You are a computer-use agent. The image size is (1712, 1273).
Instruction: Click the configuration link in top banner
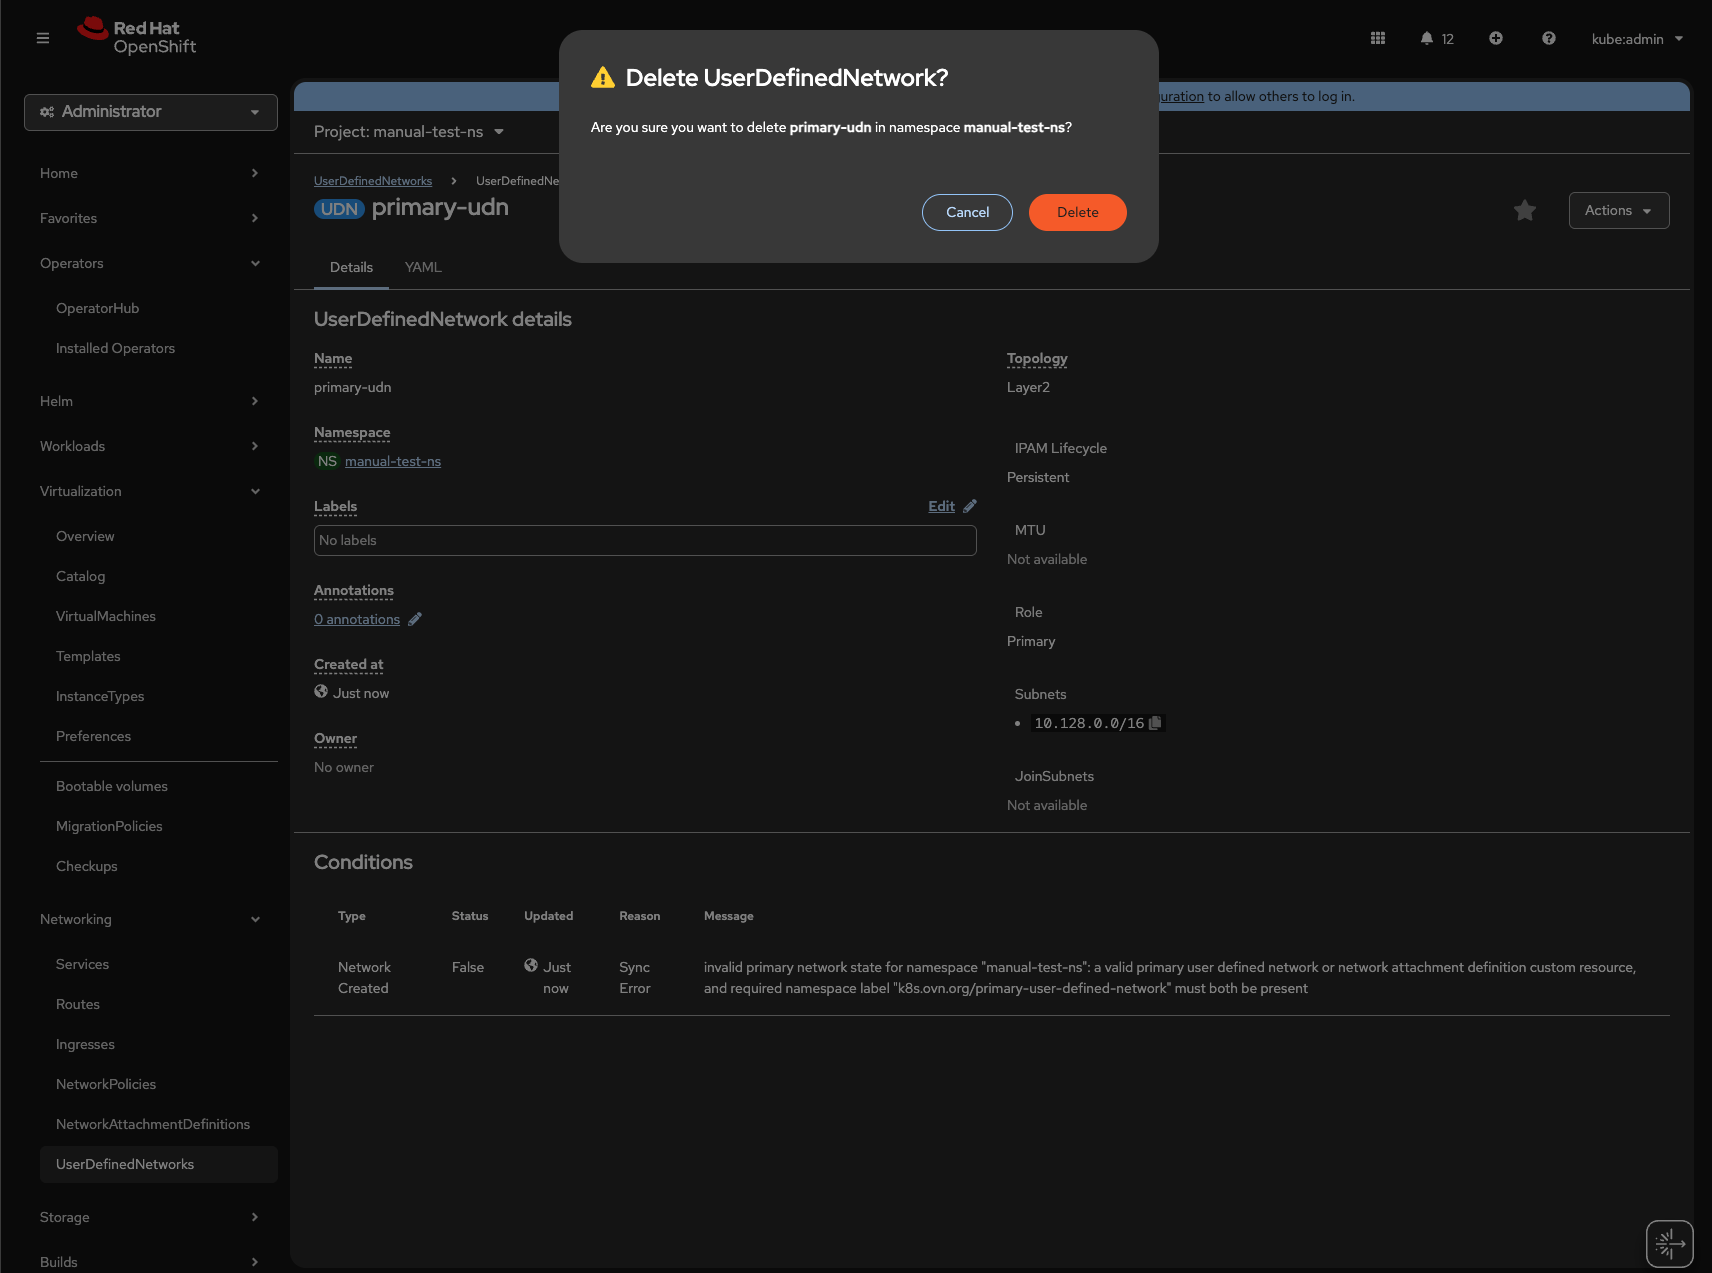pos(1181,96)
